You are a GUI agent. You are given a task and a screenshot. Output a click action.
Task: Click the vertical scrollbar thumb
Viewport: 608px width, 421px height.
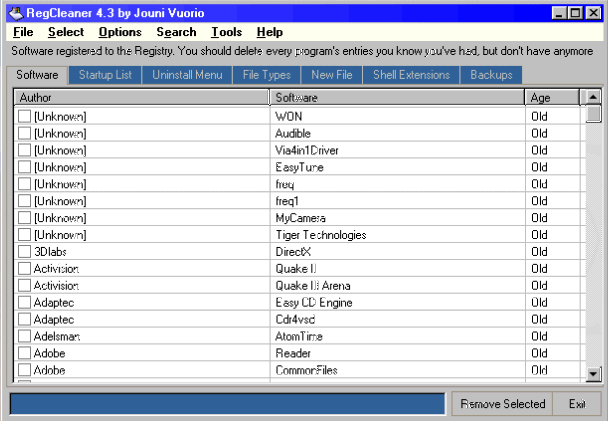593,114
